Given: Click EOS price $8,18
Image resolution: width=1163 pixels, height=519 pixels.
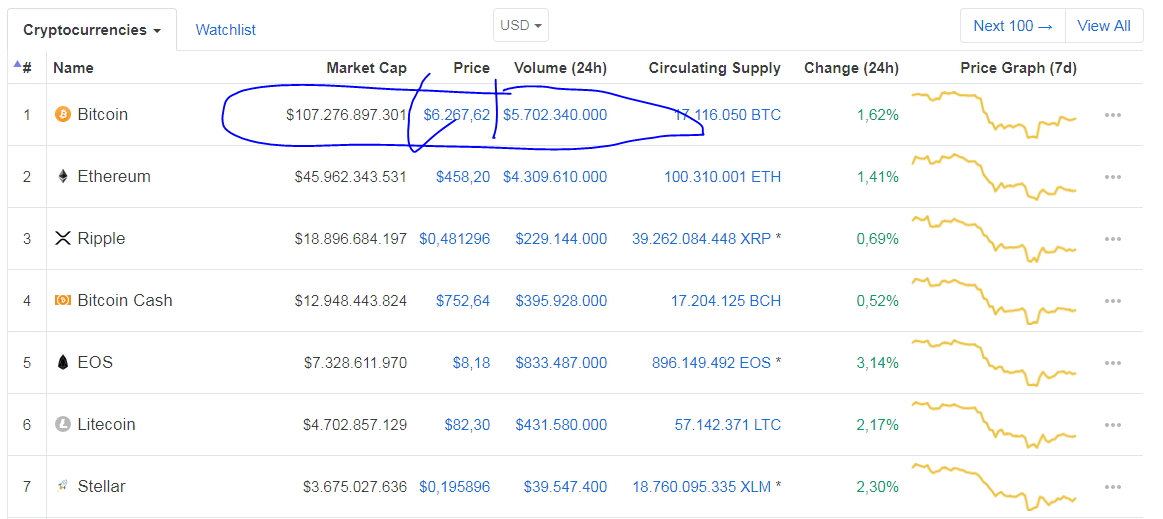Looking at the screenshot, I should (472, 363).
